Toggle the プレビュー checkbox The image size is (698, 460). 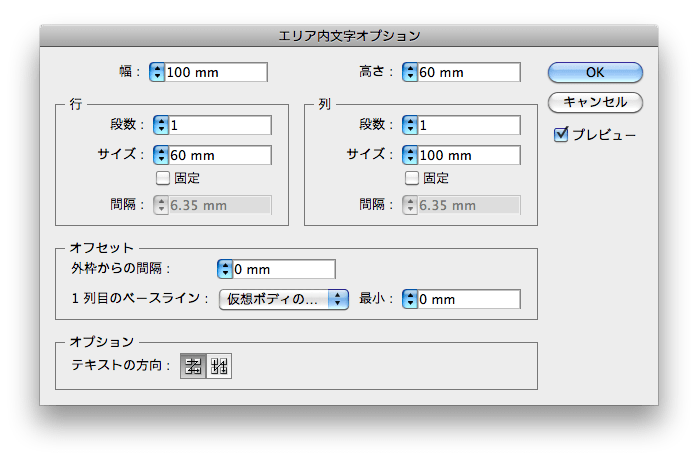[x=561, y=133]
